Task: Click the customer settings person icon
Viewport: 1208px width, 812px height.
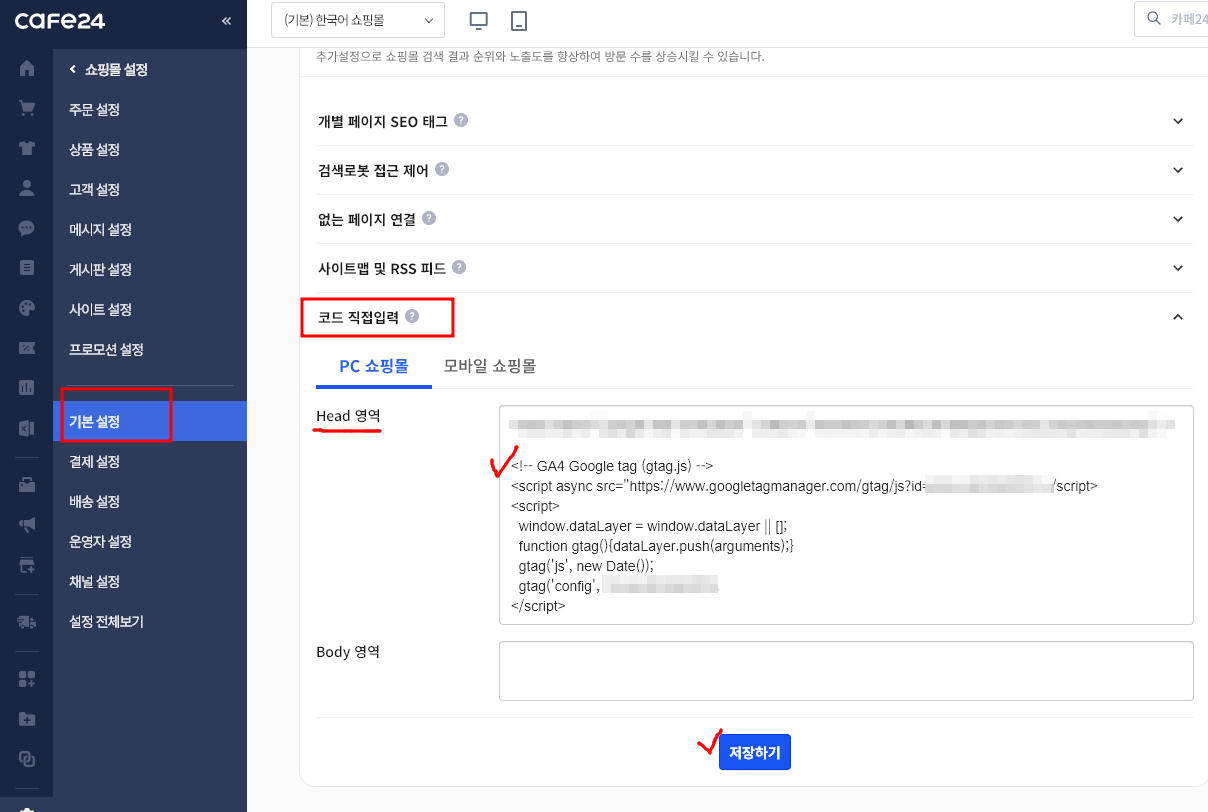Action: (27, 189)
